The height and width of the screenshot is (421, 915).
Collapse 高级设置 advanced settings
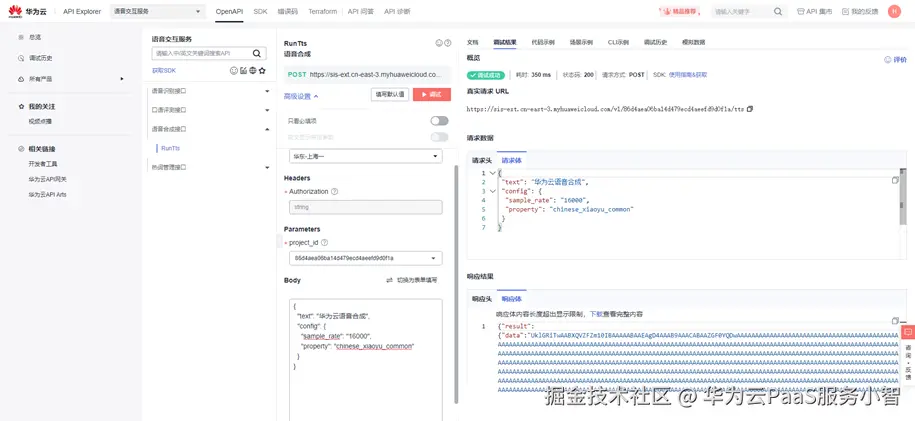coord(301,96)
